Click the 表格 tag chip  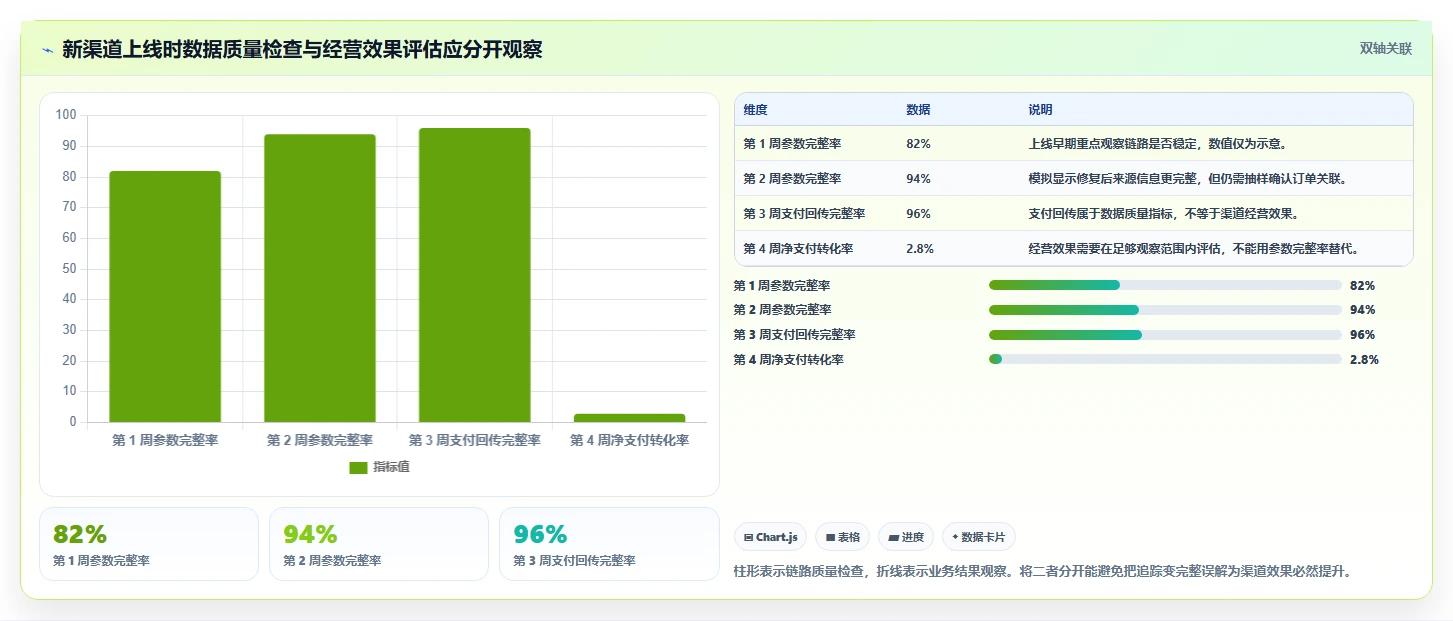843,537
